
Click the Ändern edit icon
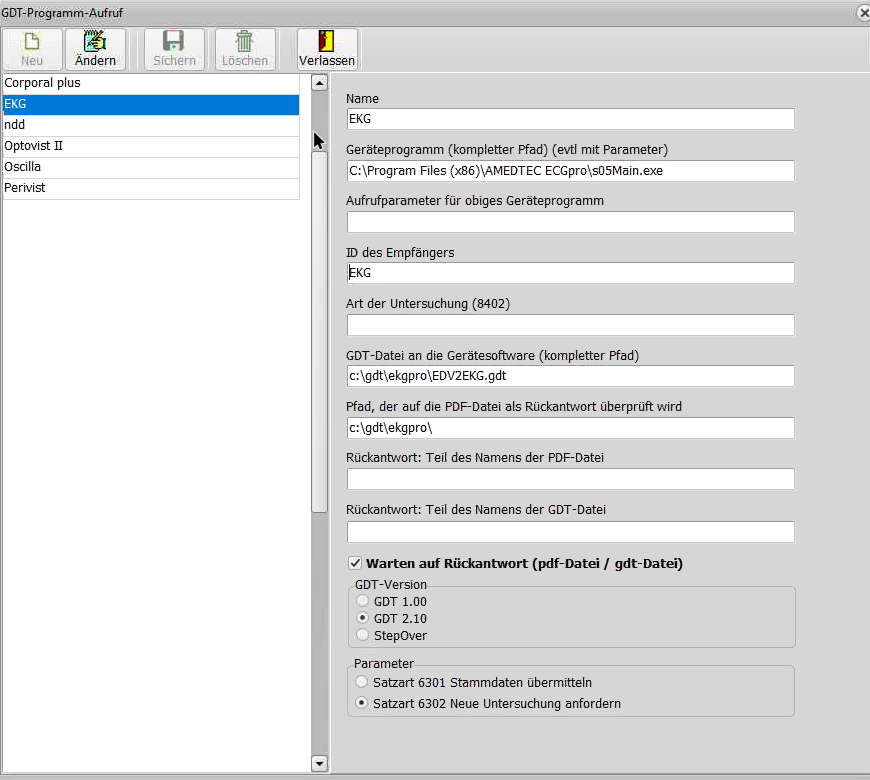tap(95, 42)
